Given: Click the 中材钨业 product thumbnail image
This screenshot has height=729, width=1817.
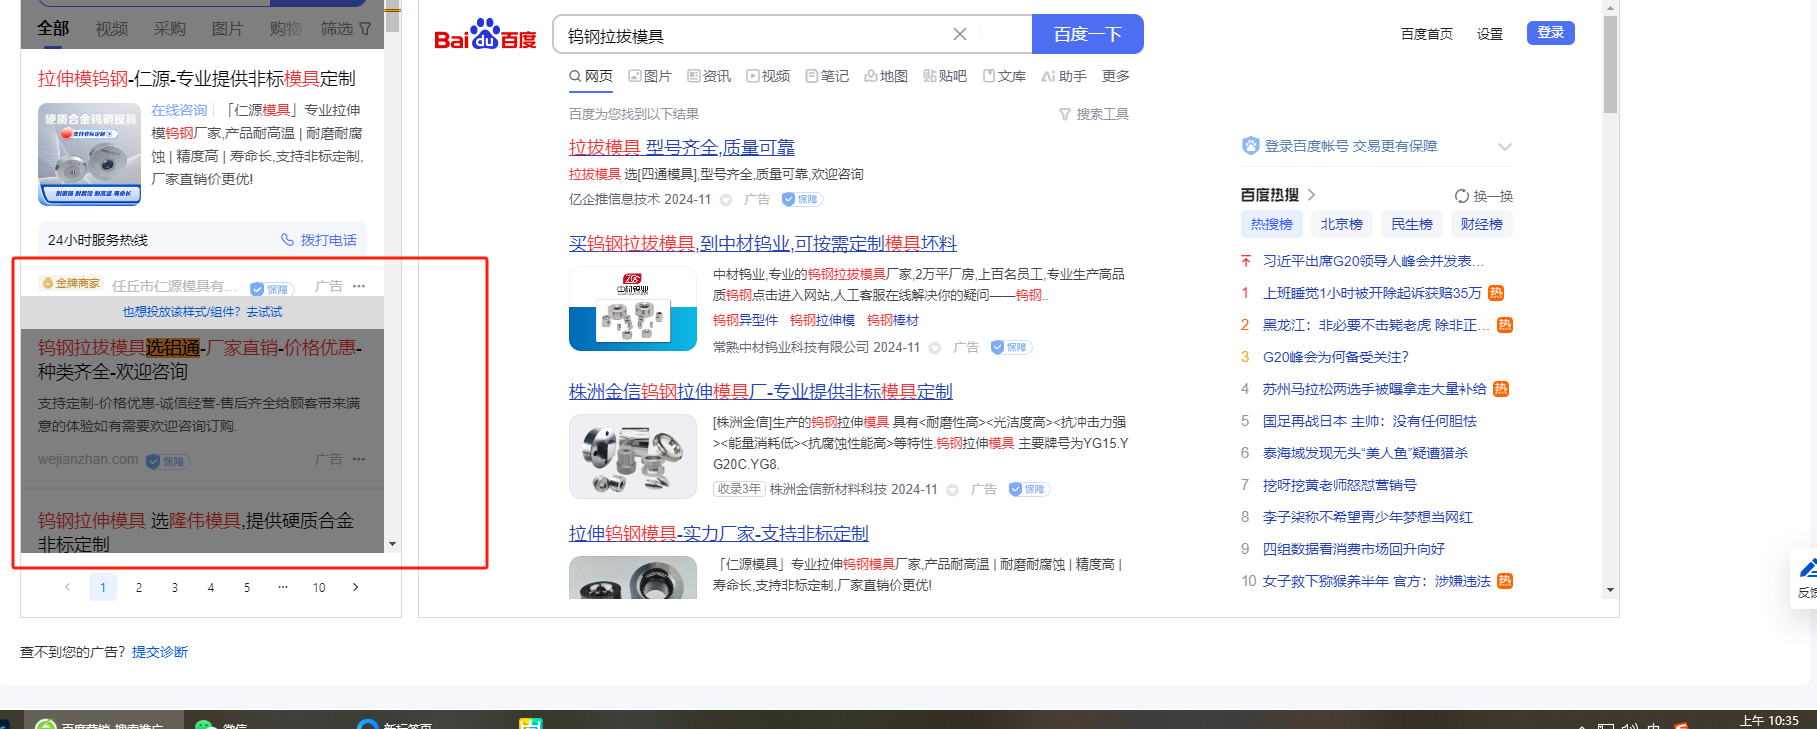Looking at the screenshot, I should (x=632, y=309).
